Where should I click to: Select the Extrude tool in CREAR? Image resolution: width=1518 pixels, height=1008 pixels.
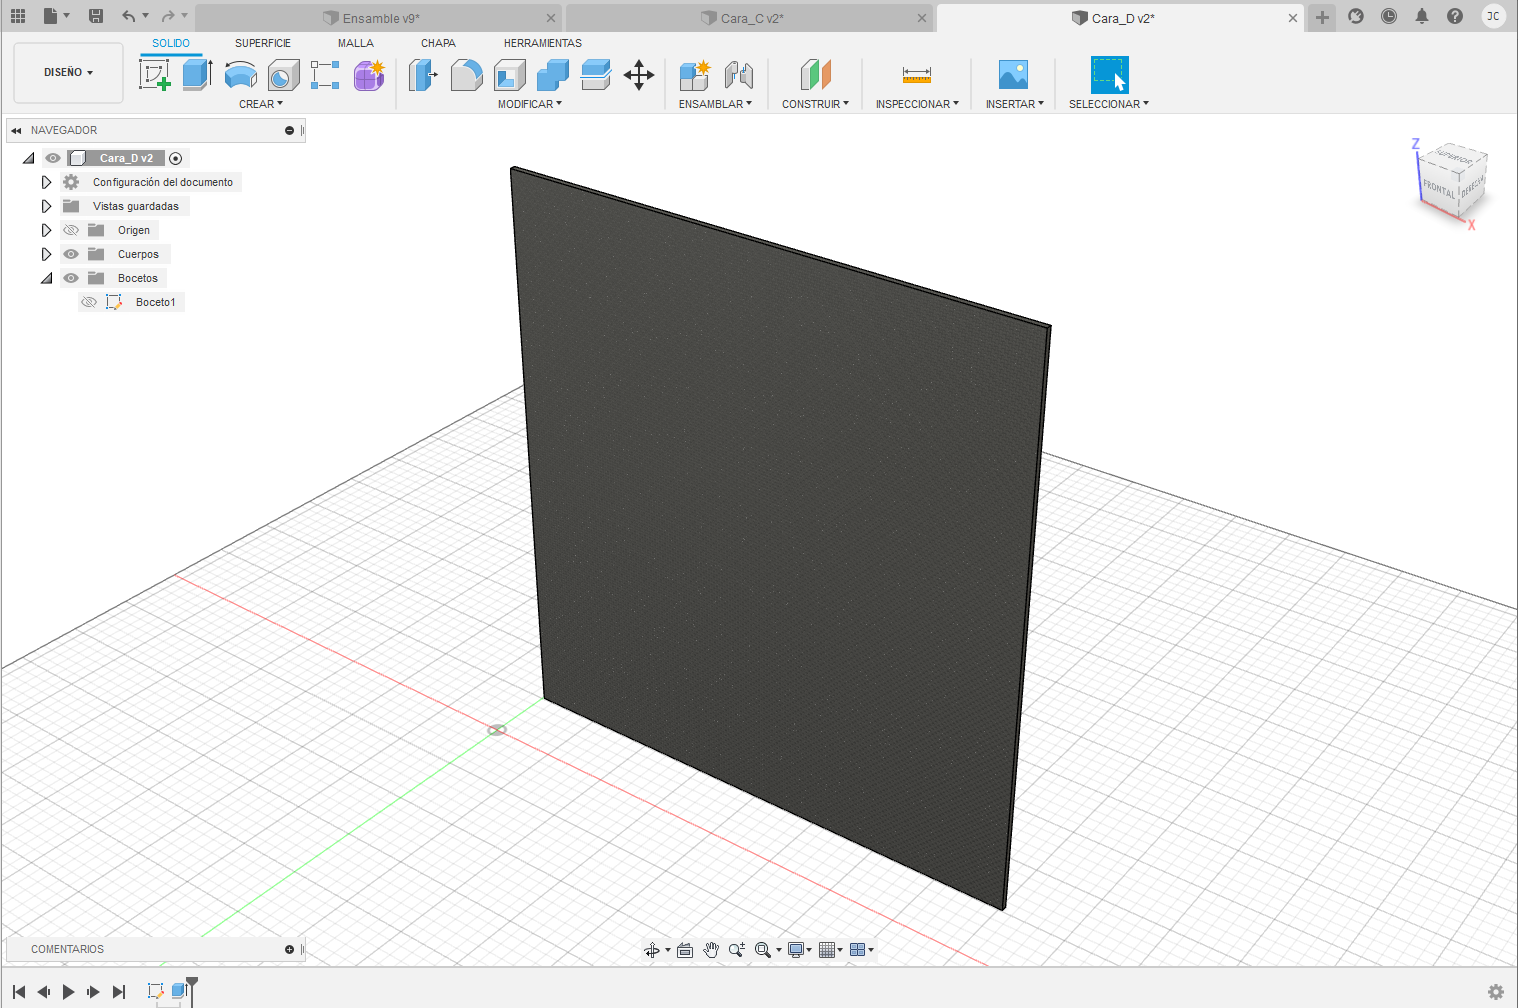point(197,75)
